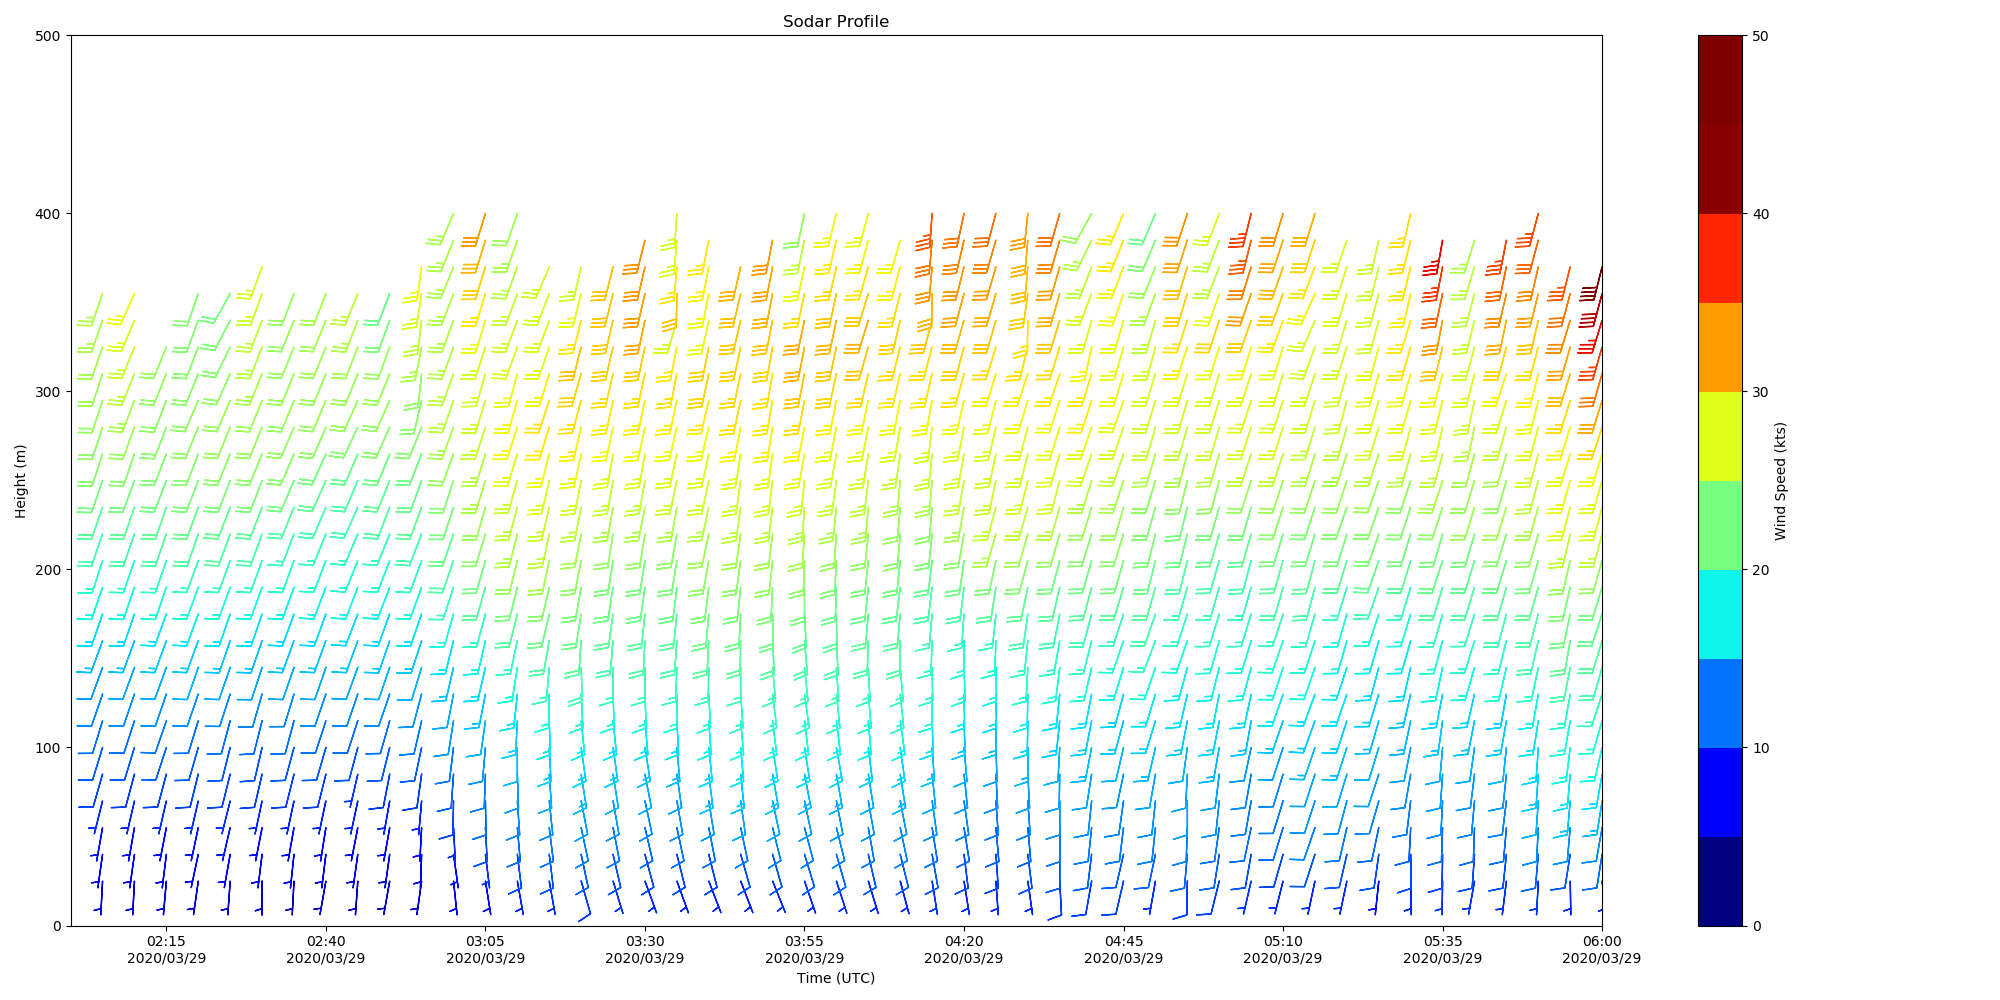Click the colorbar 30 tick label
Image resolution: width=2000 pixels, height=1000 pixels.
pyautogui.click(x=1759, y=392)
